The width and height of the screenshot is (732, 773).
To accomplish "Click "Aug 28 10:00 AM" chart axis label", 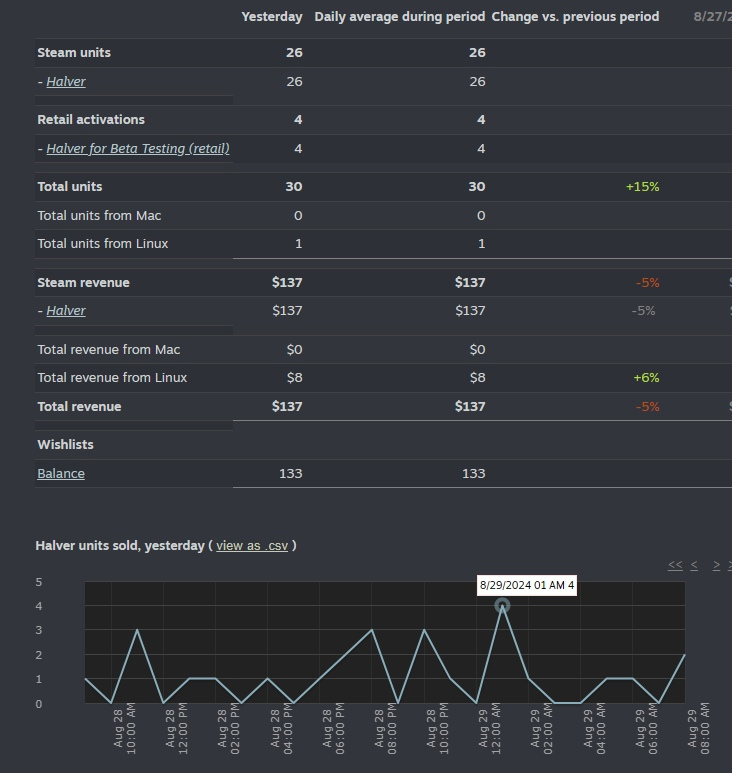I will coord(125,729).
